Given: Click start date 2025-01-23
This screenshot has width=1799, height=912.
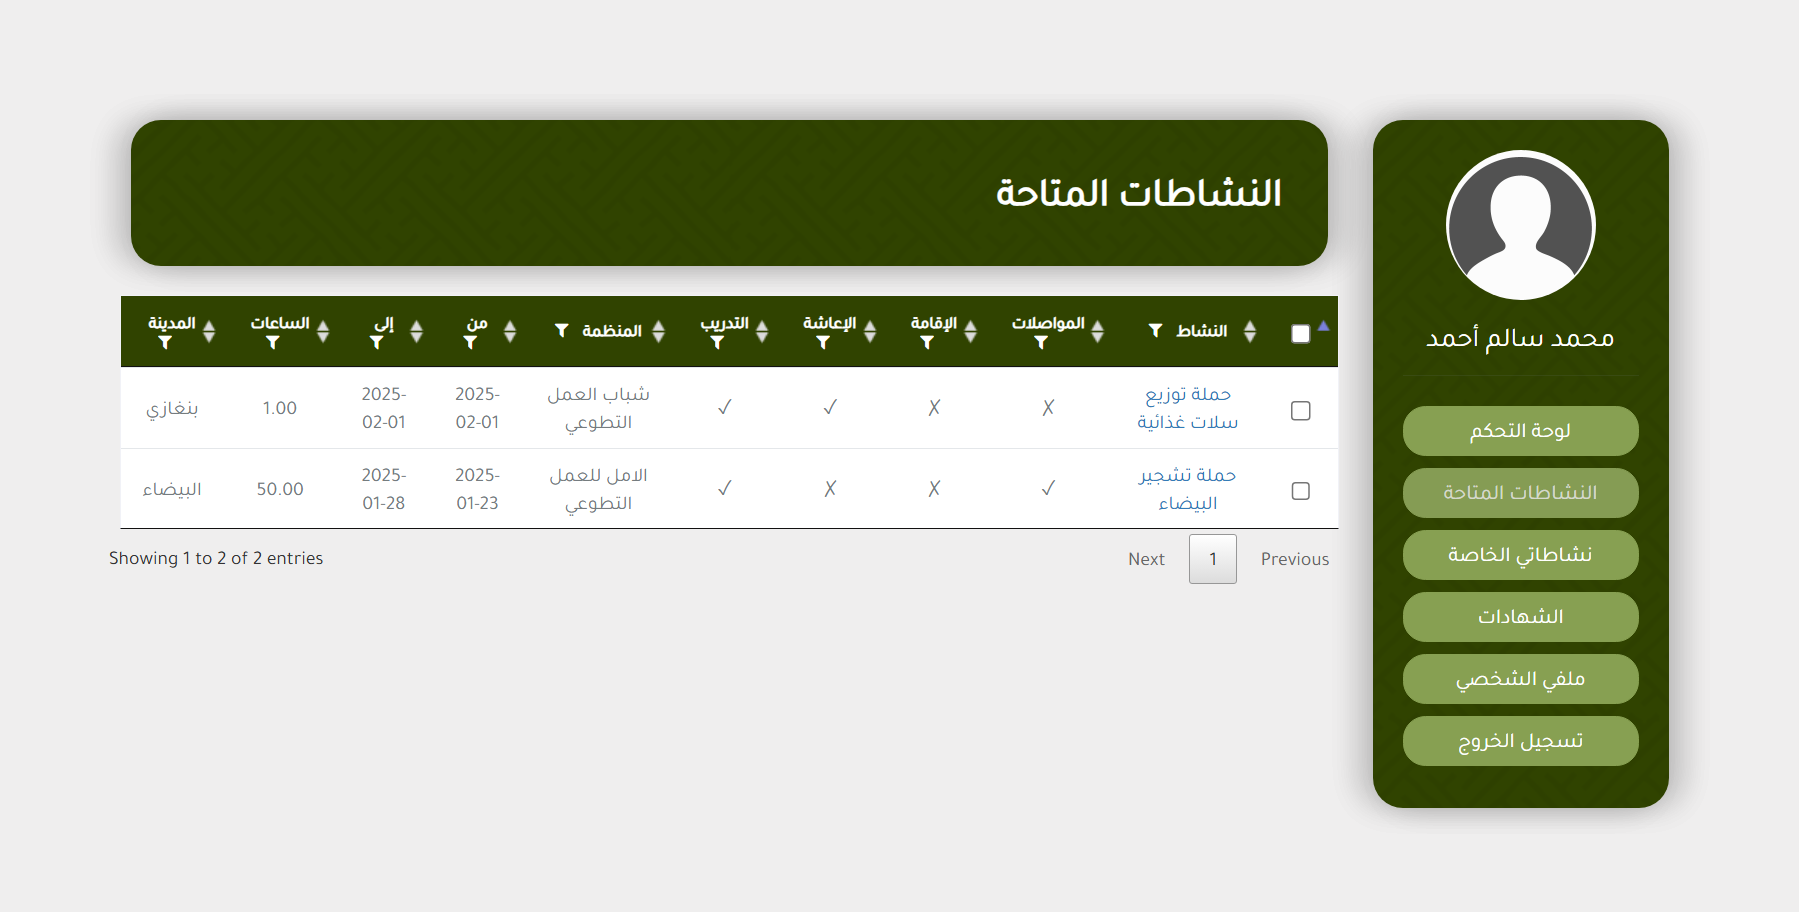Looking at the screenshot, I should (477, 489).
